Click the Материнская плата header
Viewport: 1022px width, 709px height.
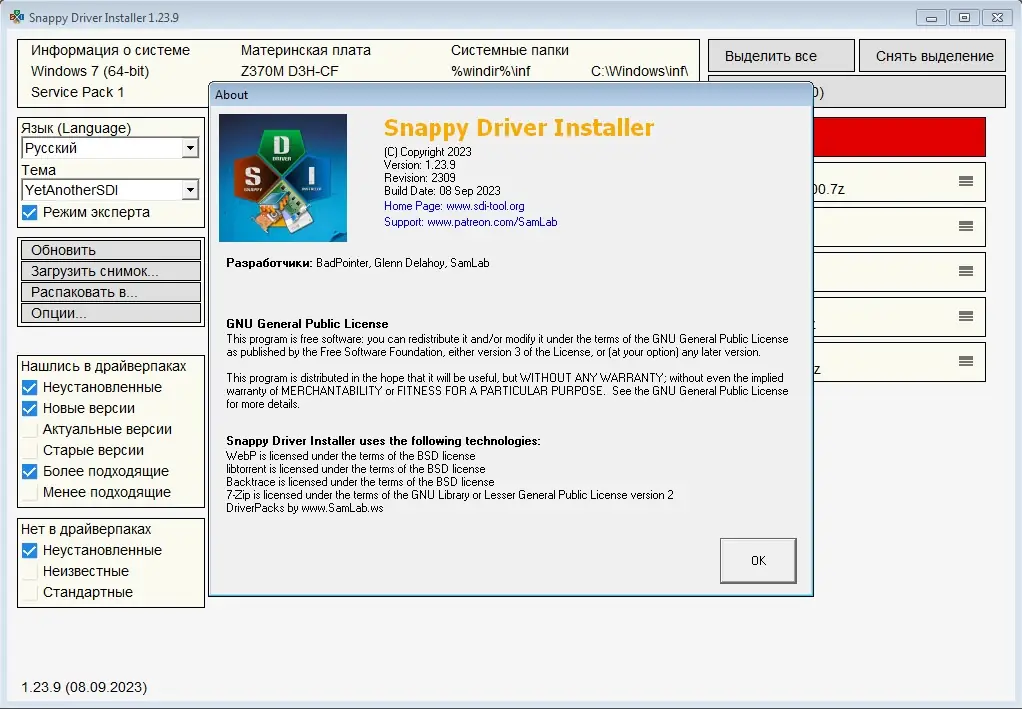click(x=306, y=50)
